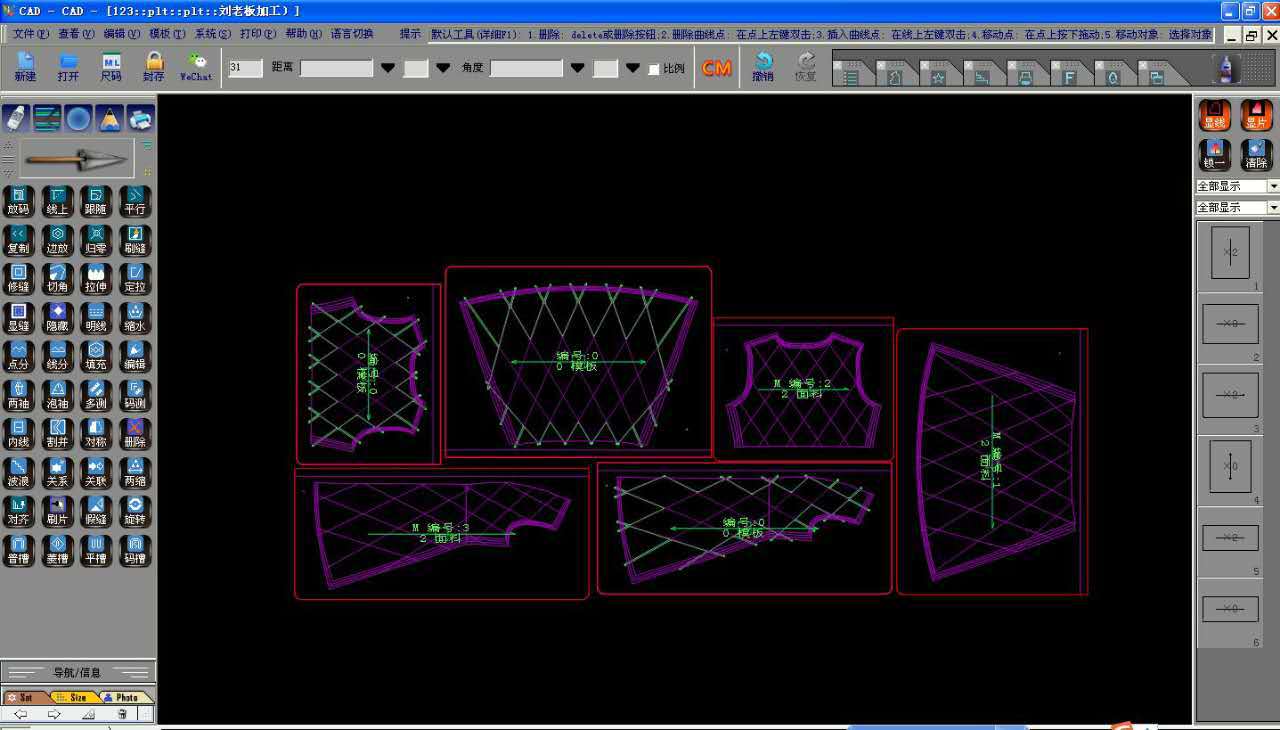Image resolution: width=1280 pixels, height=730 pixels.
Task: Open the 打印 menu
Action: click(258, 34)
